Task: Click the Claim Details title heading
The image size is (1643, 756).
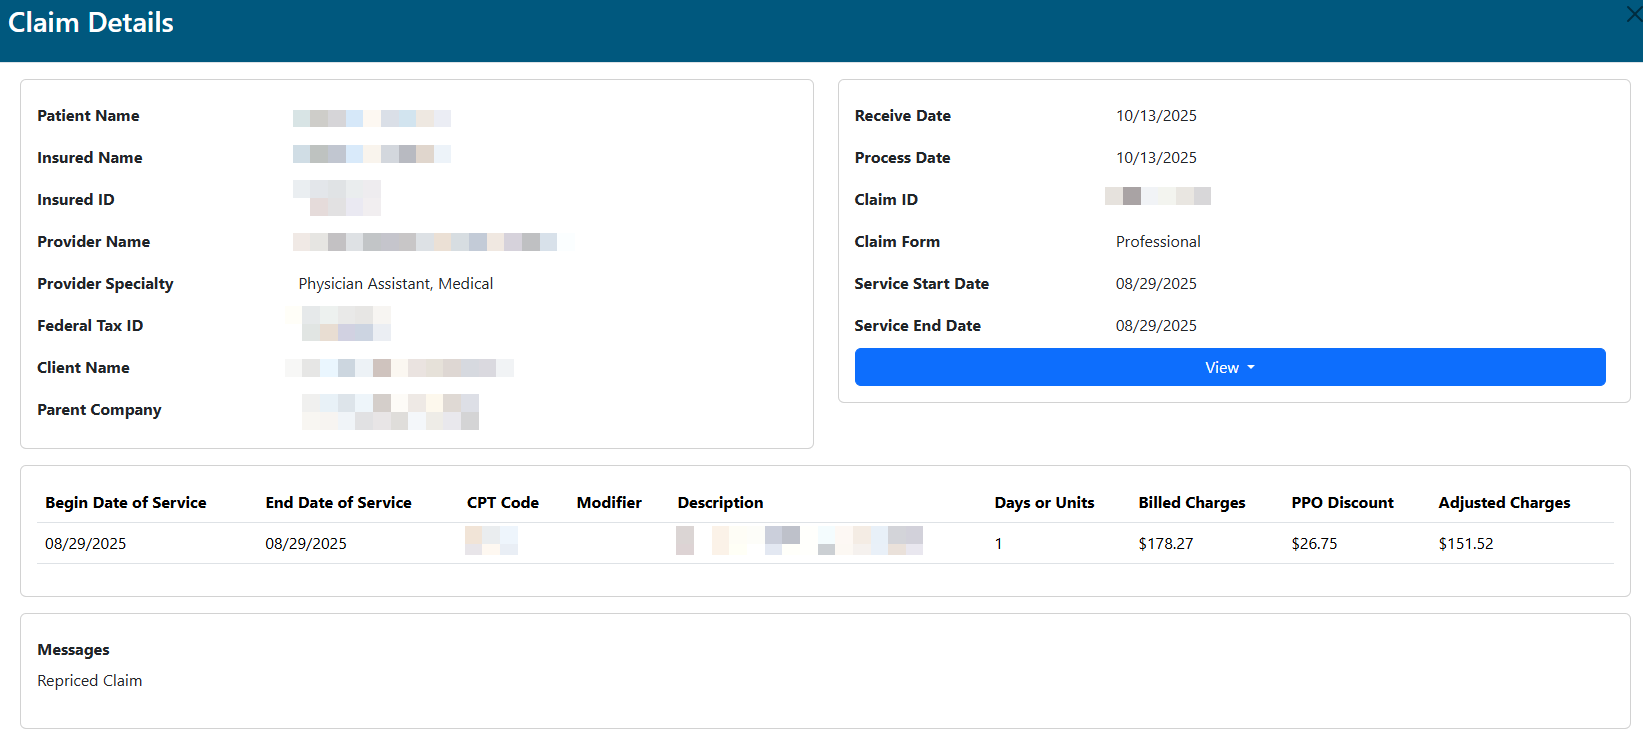Action: [91, 23]
